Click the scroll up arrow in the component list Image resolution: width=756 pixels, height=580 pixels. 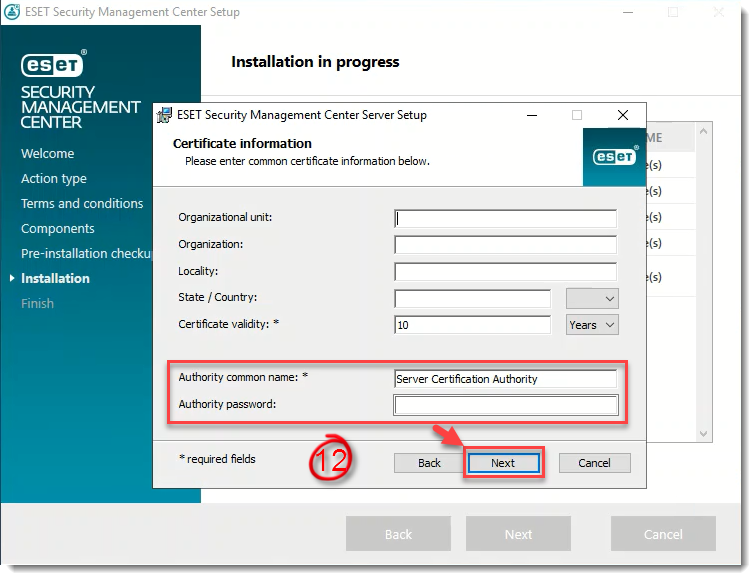tap(703, 131)
